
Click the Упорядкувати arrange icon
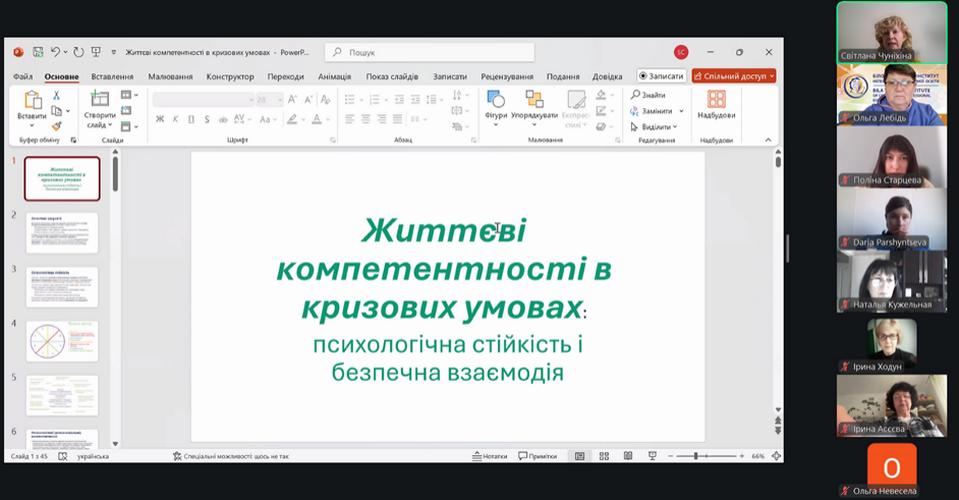coord(534,101)
